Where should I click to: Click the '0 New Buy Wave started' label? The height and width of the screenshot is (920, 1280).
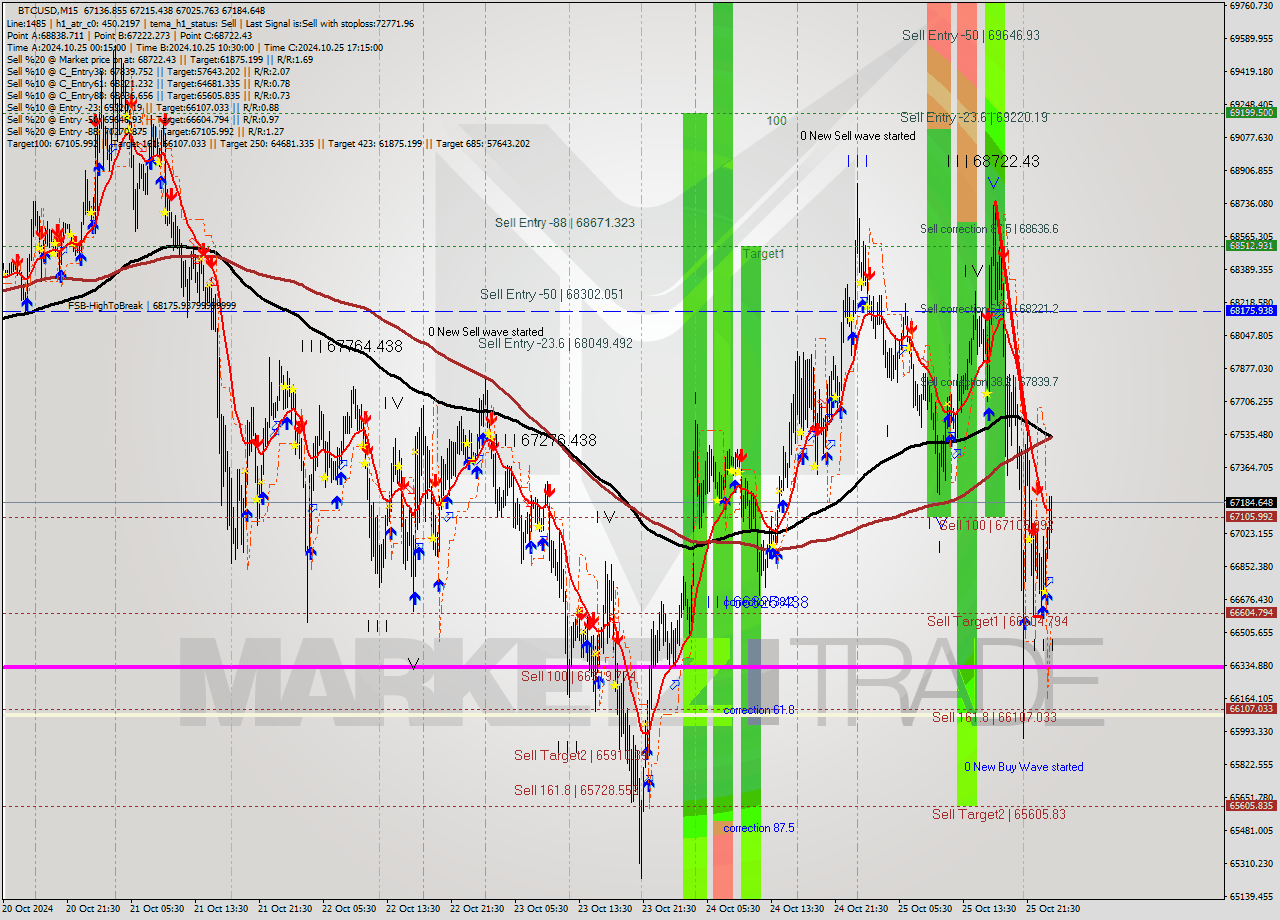1023,767
